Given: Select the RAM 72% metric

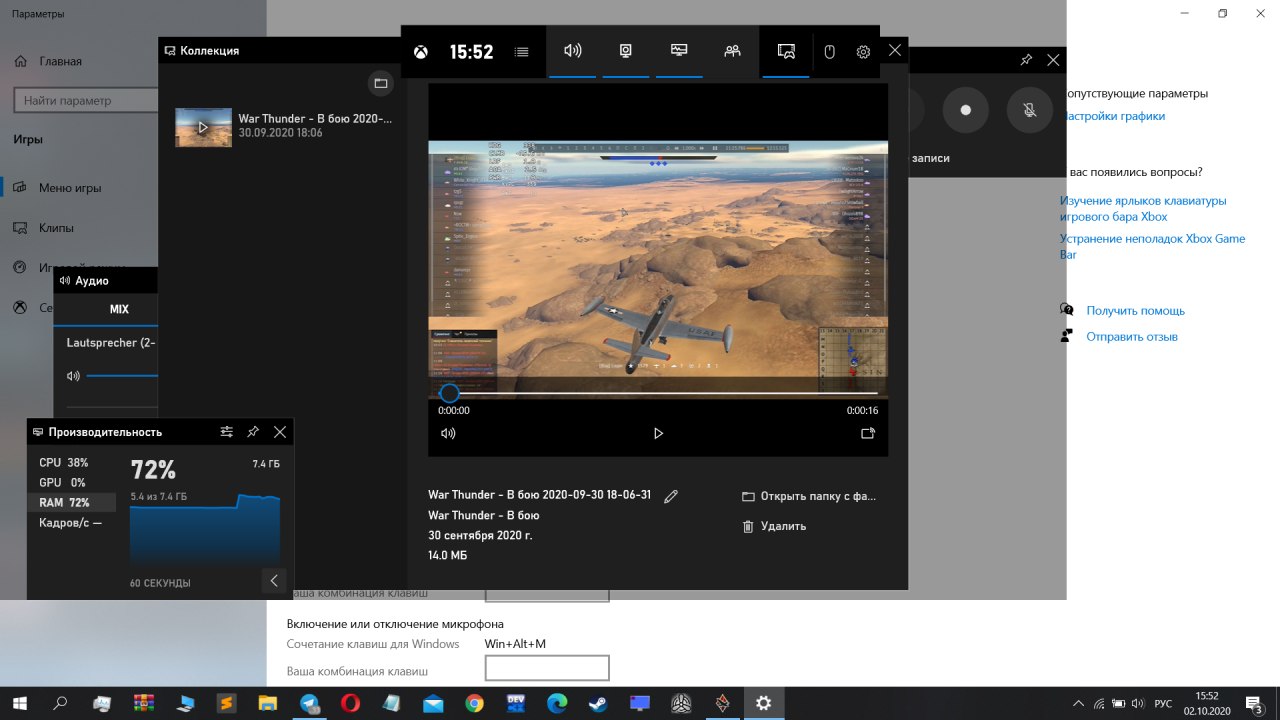Looking at the screenshot, I should click(x=71, y=503).
